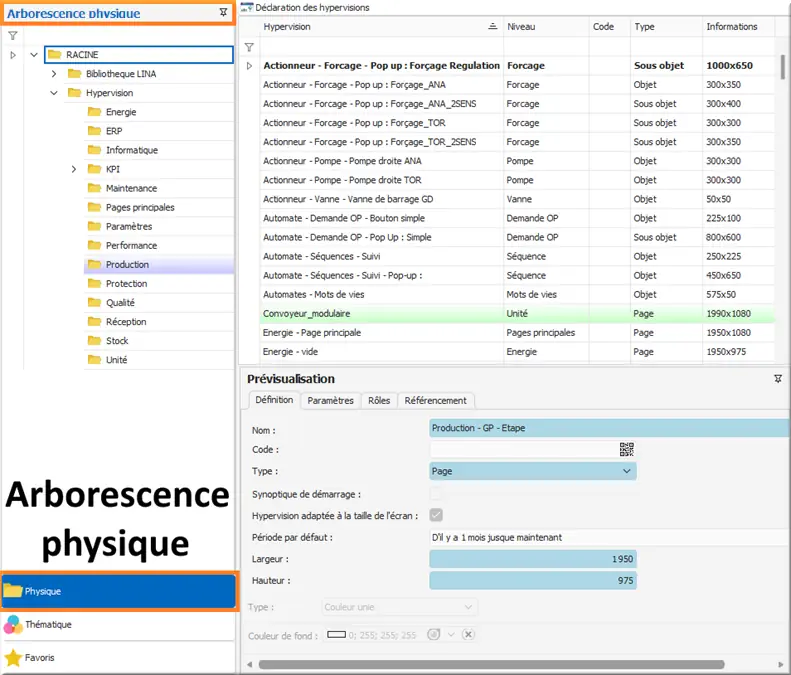Switch to the Paramètres tab
The width and height of the screenshot is (791, 675).
click(x=330, y=401)
